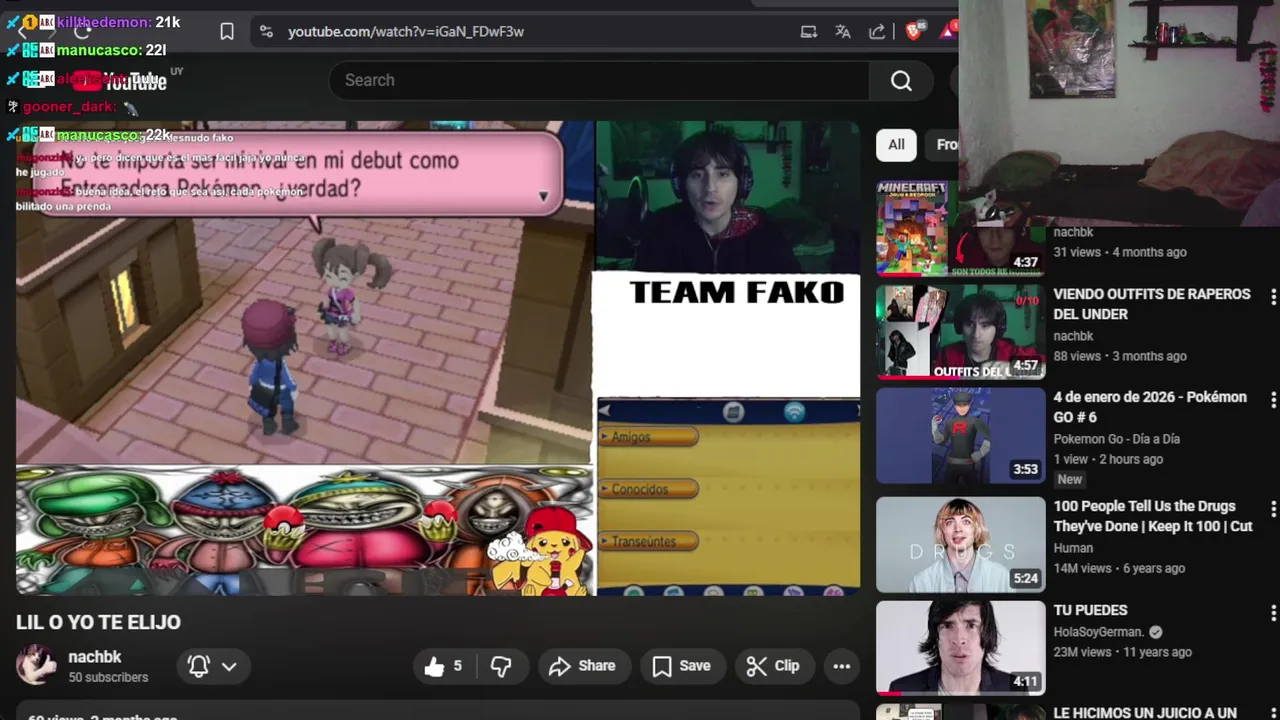Screen dimensions: 1280x720
Task: Click the title "100 People Tell Us the Drugs They've Done"
Action: click(x=1153, y=516)
